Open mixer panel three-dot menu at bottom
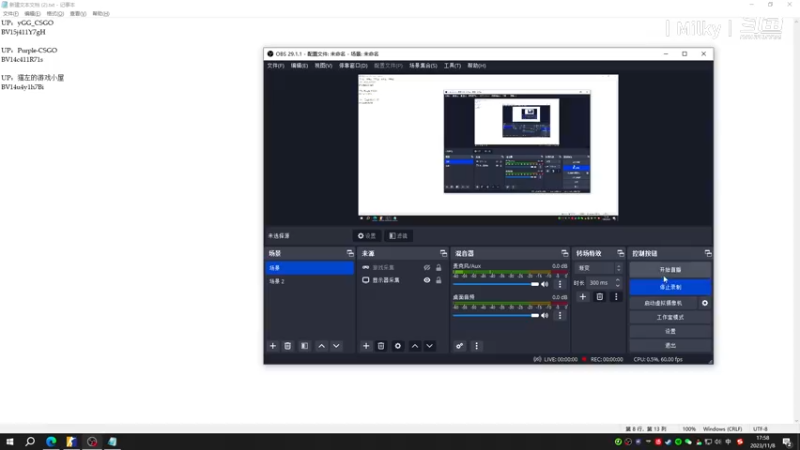 (x=477, y=346)
